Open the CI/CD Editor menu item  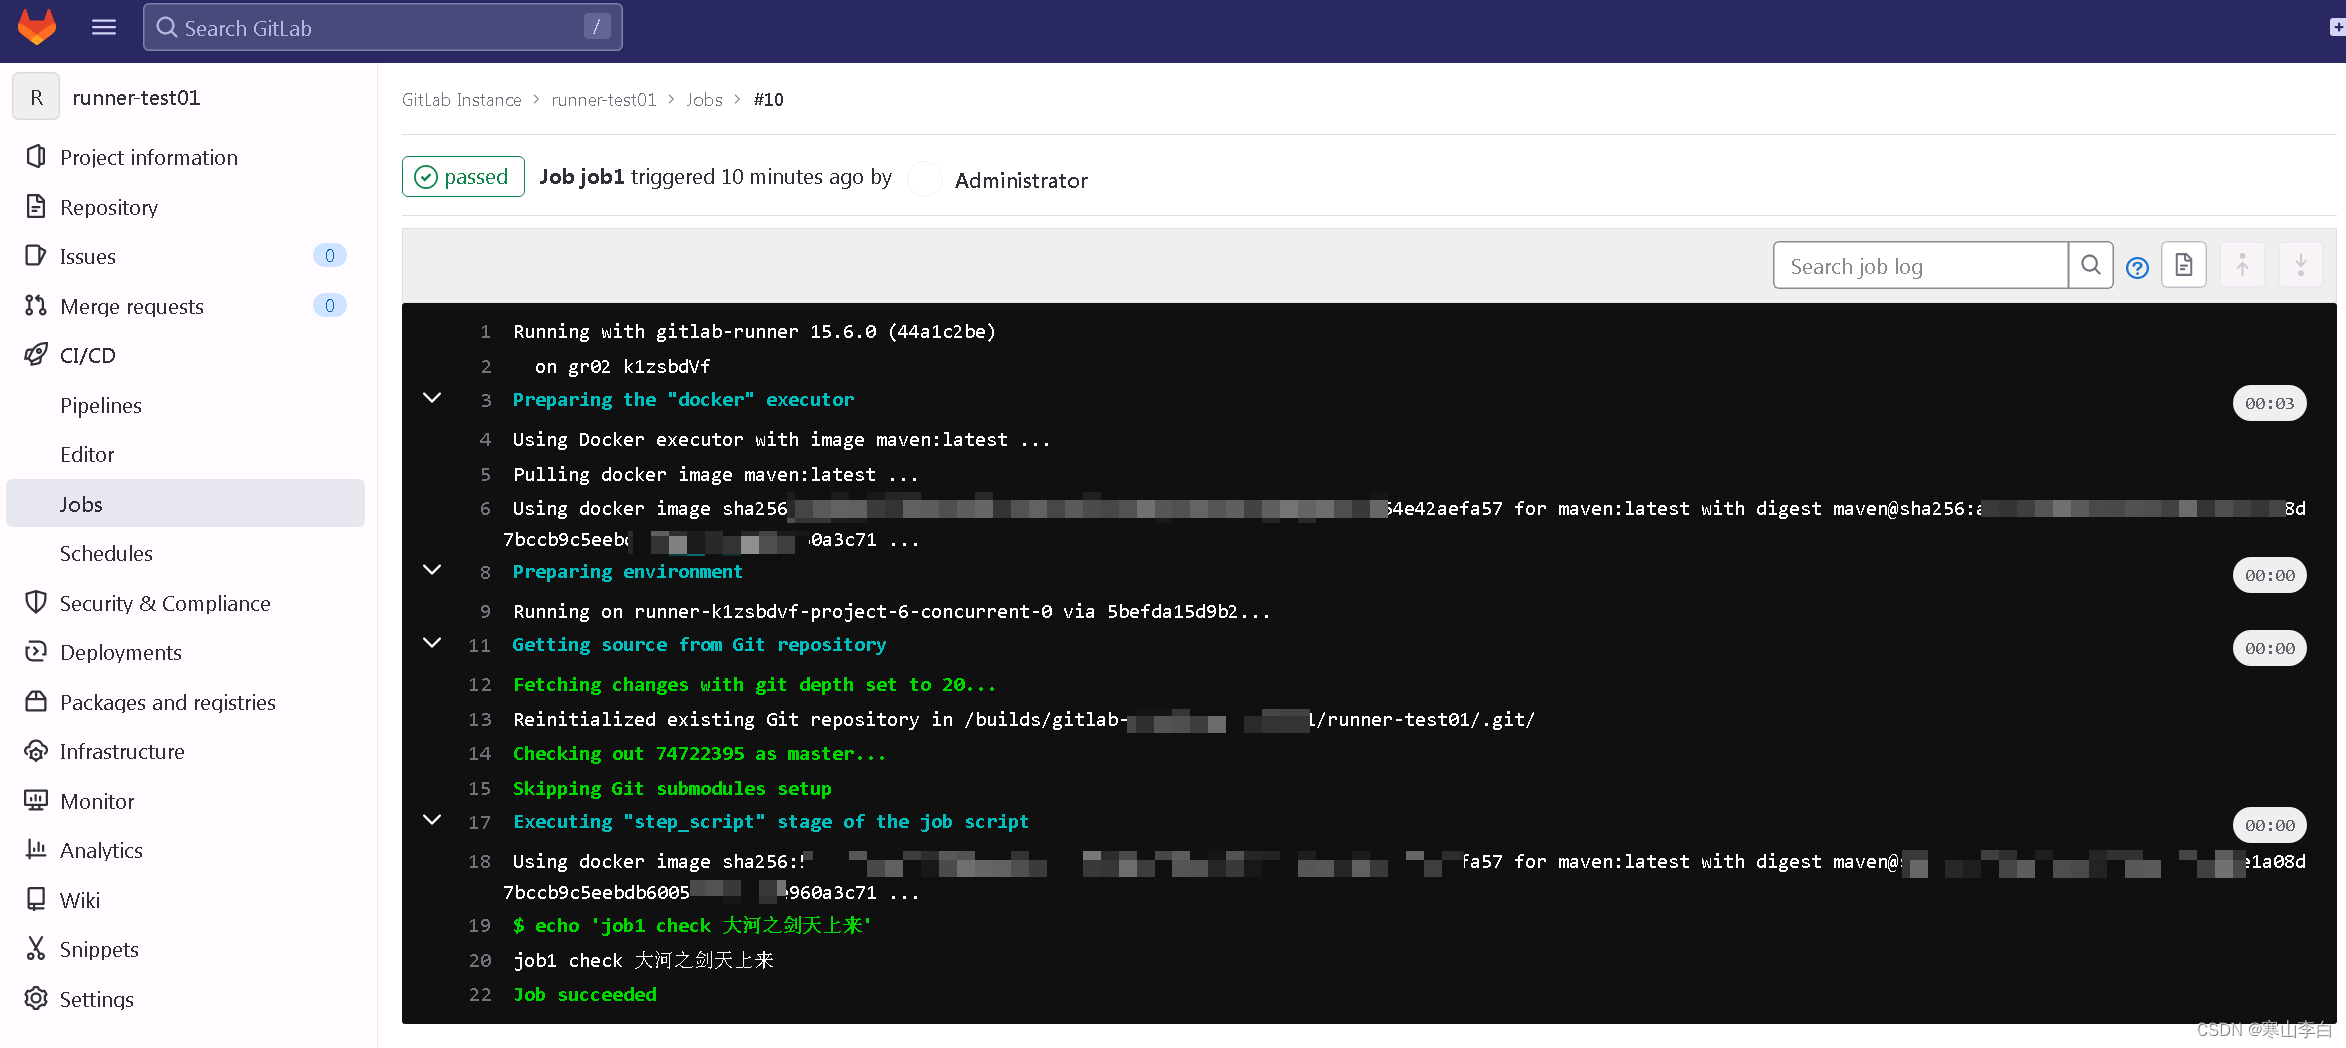(87, 454)
